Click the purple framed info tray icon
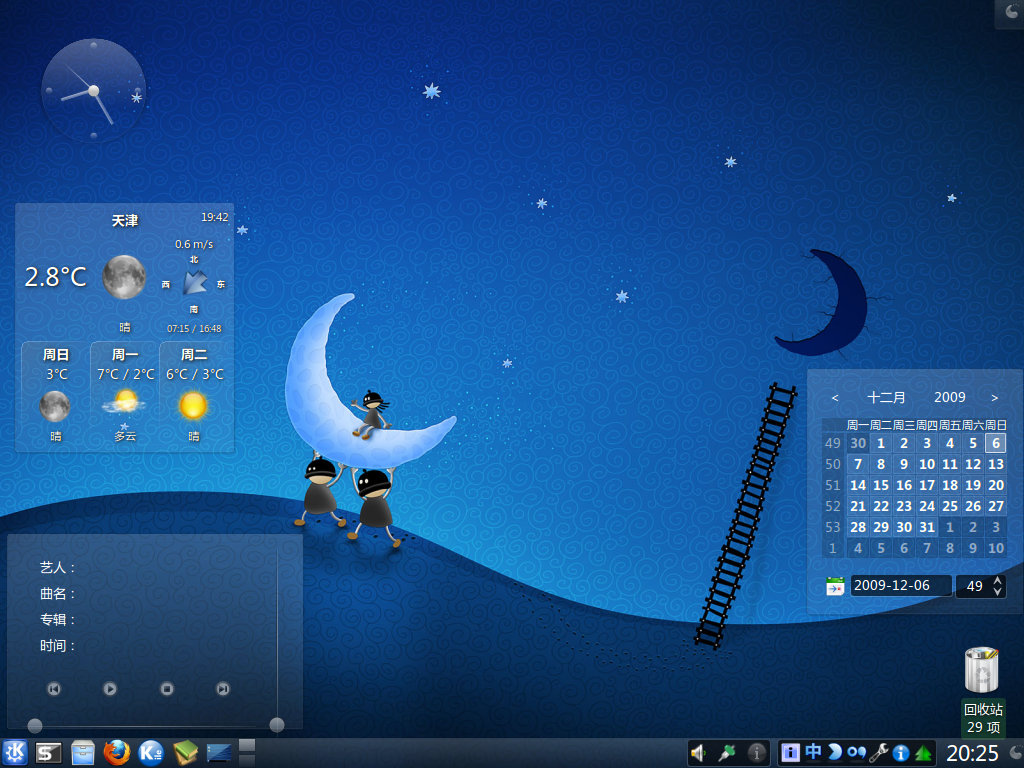The image size is (1024, 768). point(790,753)
